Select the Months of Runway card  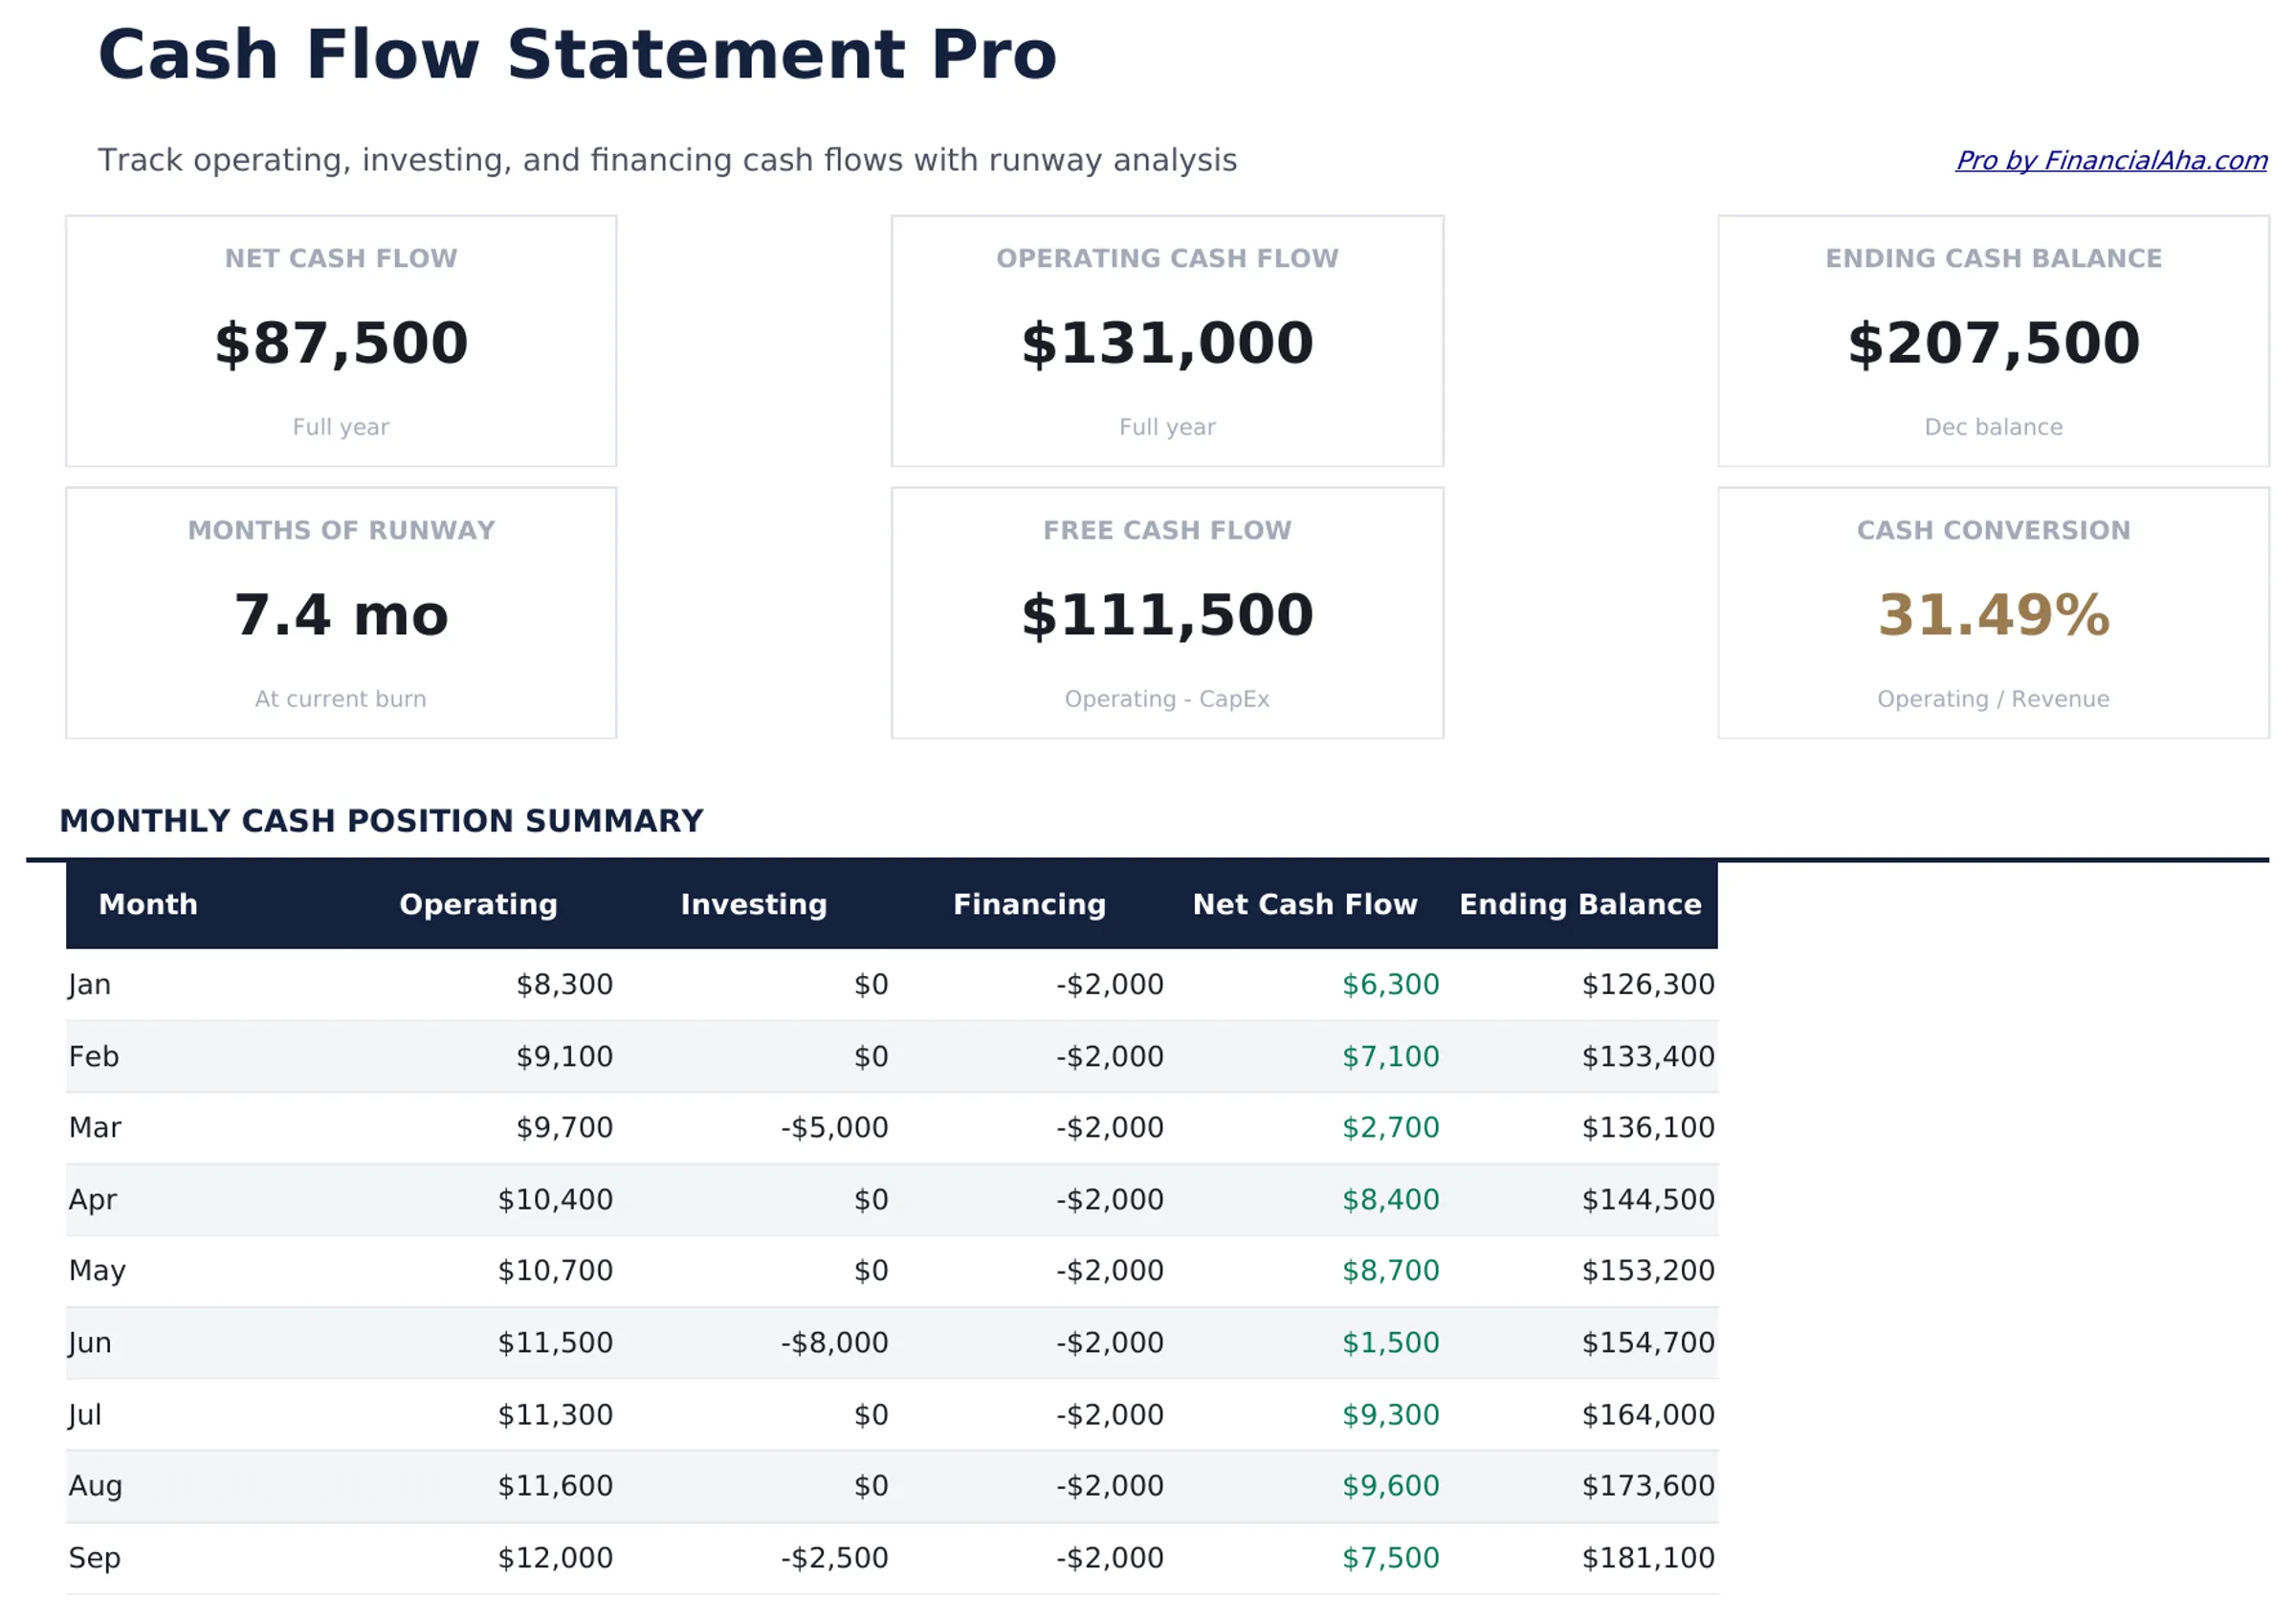coord(340,612)
